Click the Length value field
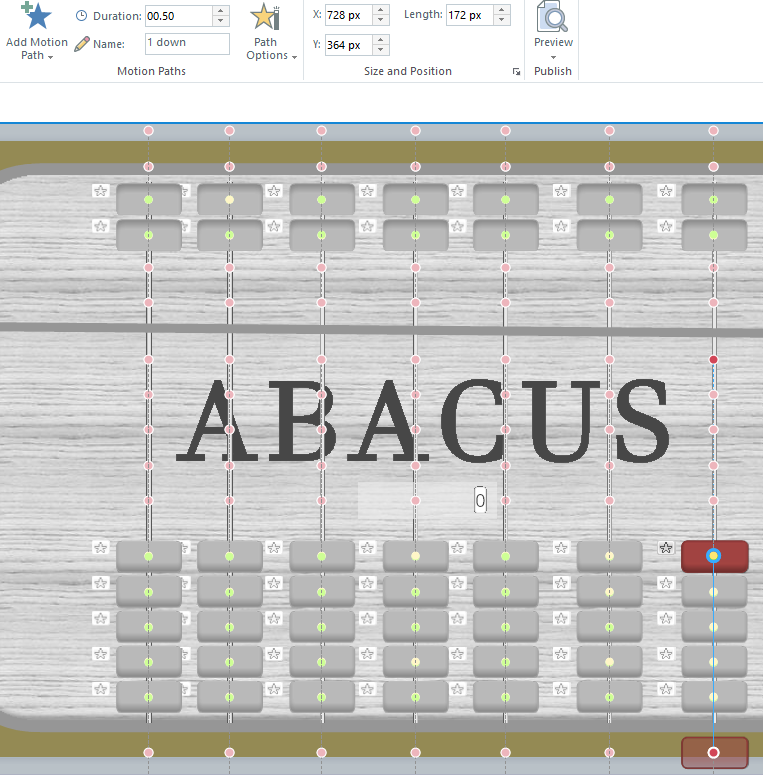Image resolution: width=763 pixels, height=779 pixels. (x=468, y=15)
